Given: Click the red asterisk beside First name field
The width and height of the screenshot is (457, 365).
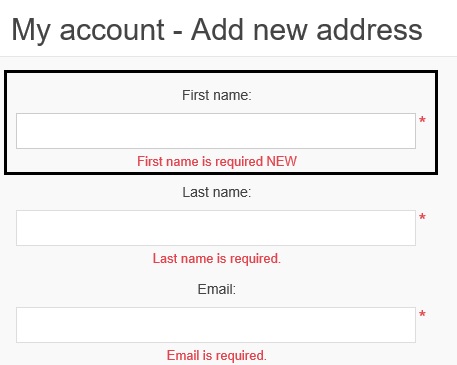Looking at the screenshot, I should click(422, 120).
